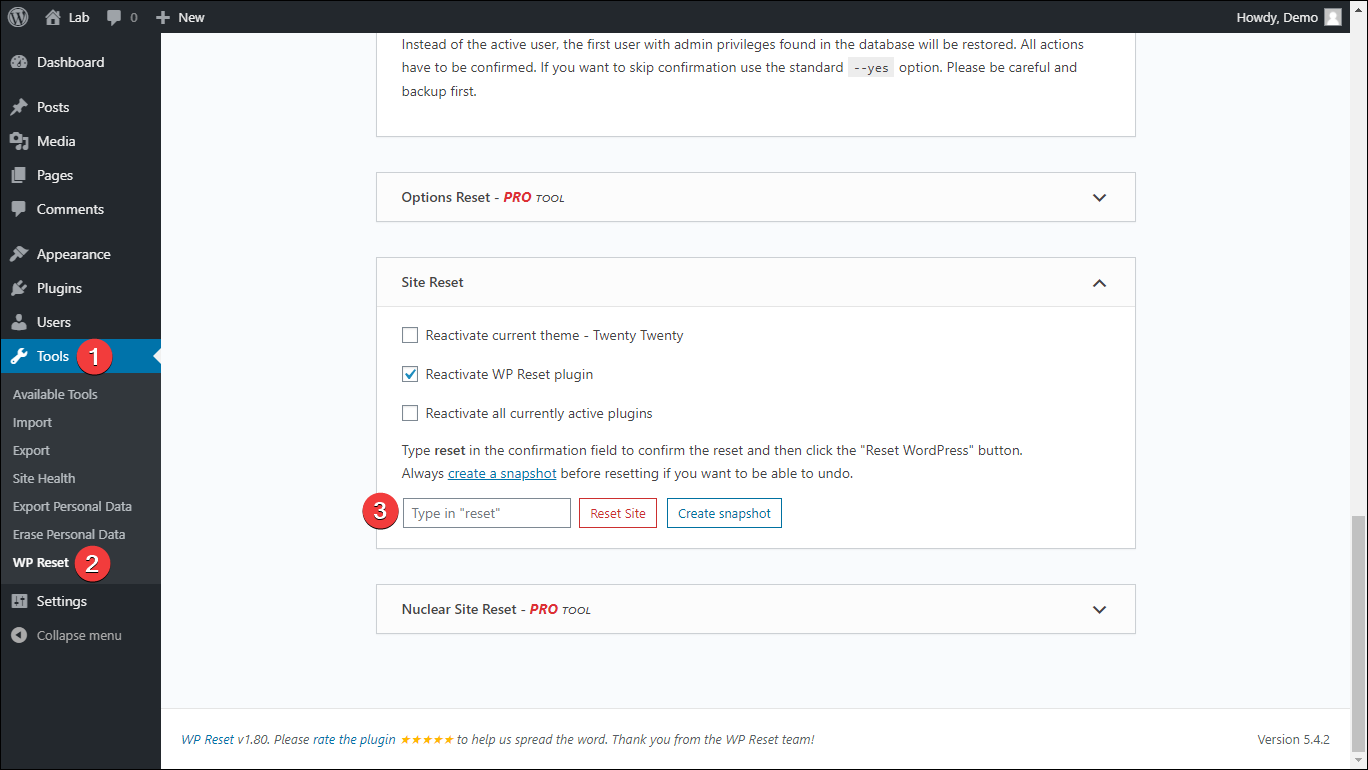Click Nuclear Site Reset - PRO tool title
This screenshot has width=1368, height=770.
tap(496, 609)
